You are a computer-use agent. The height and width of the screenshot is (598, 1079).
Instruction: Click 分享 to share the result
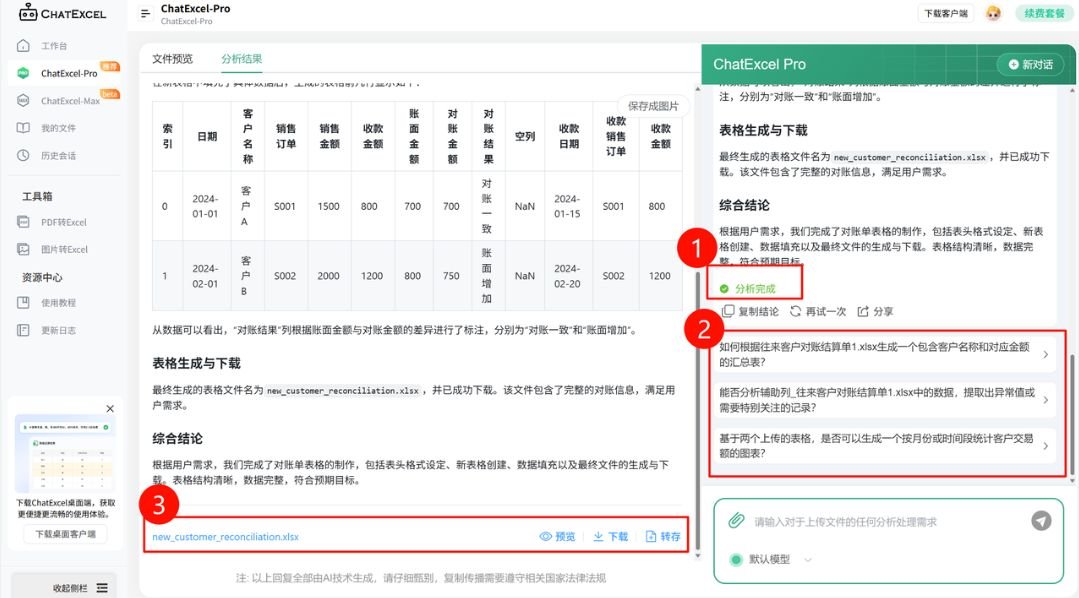coord(875,312)
